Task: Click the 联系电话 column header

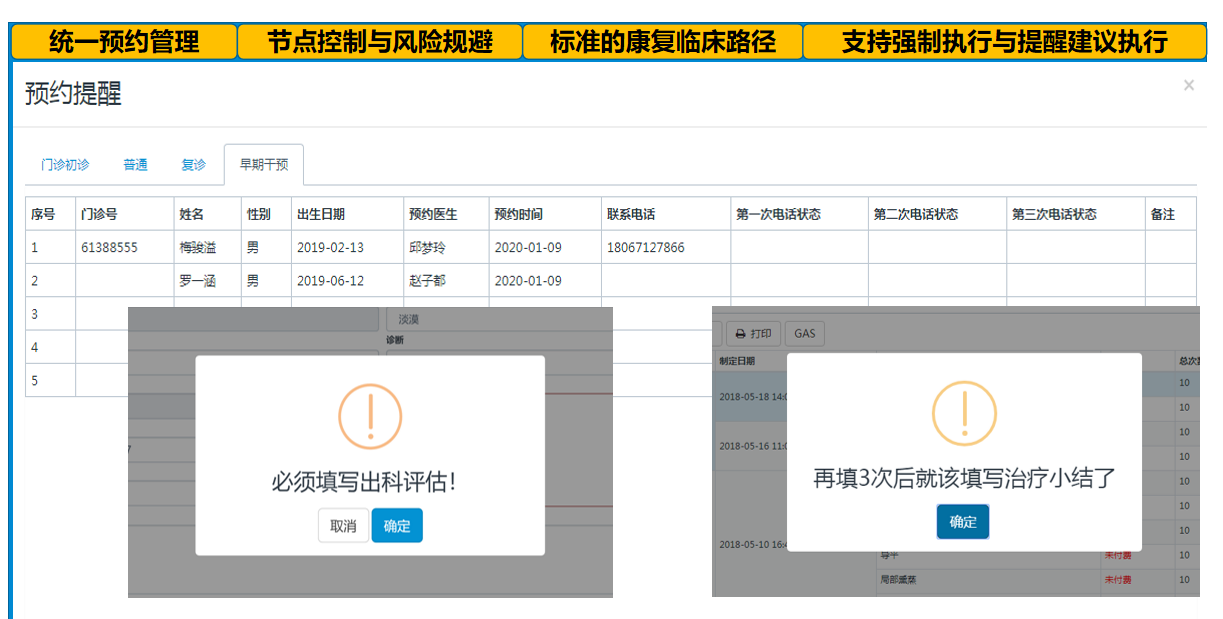Action: pos(666,214)
